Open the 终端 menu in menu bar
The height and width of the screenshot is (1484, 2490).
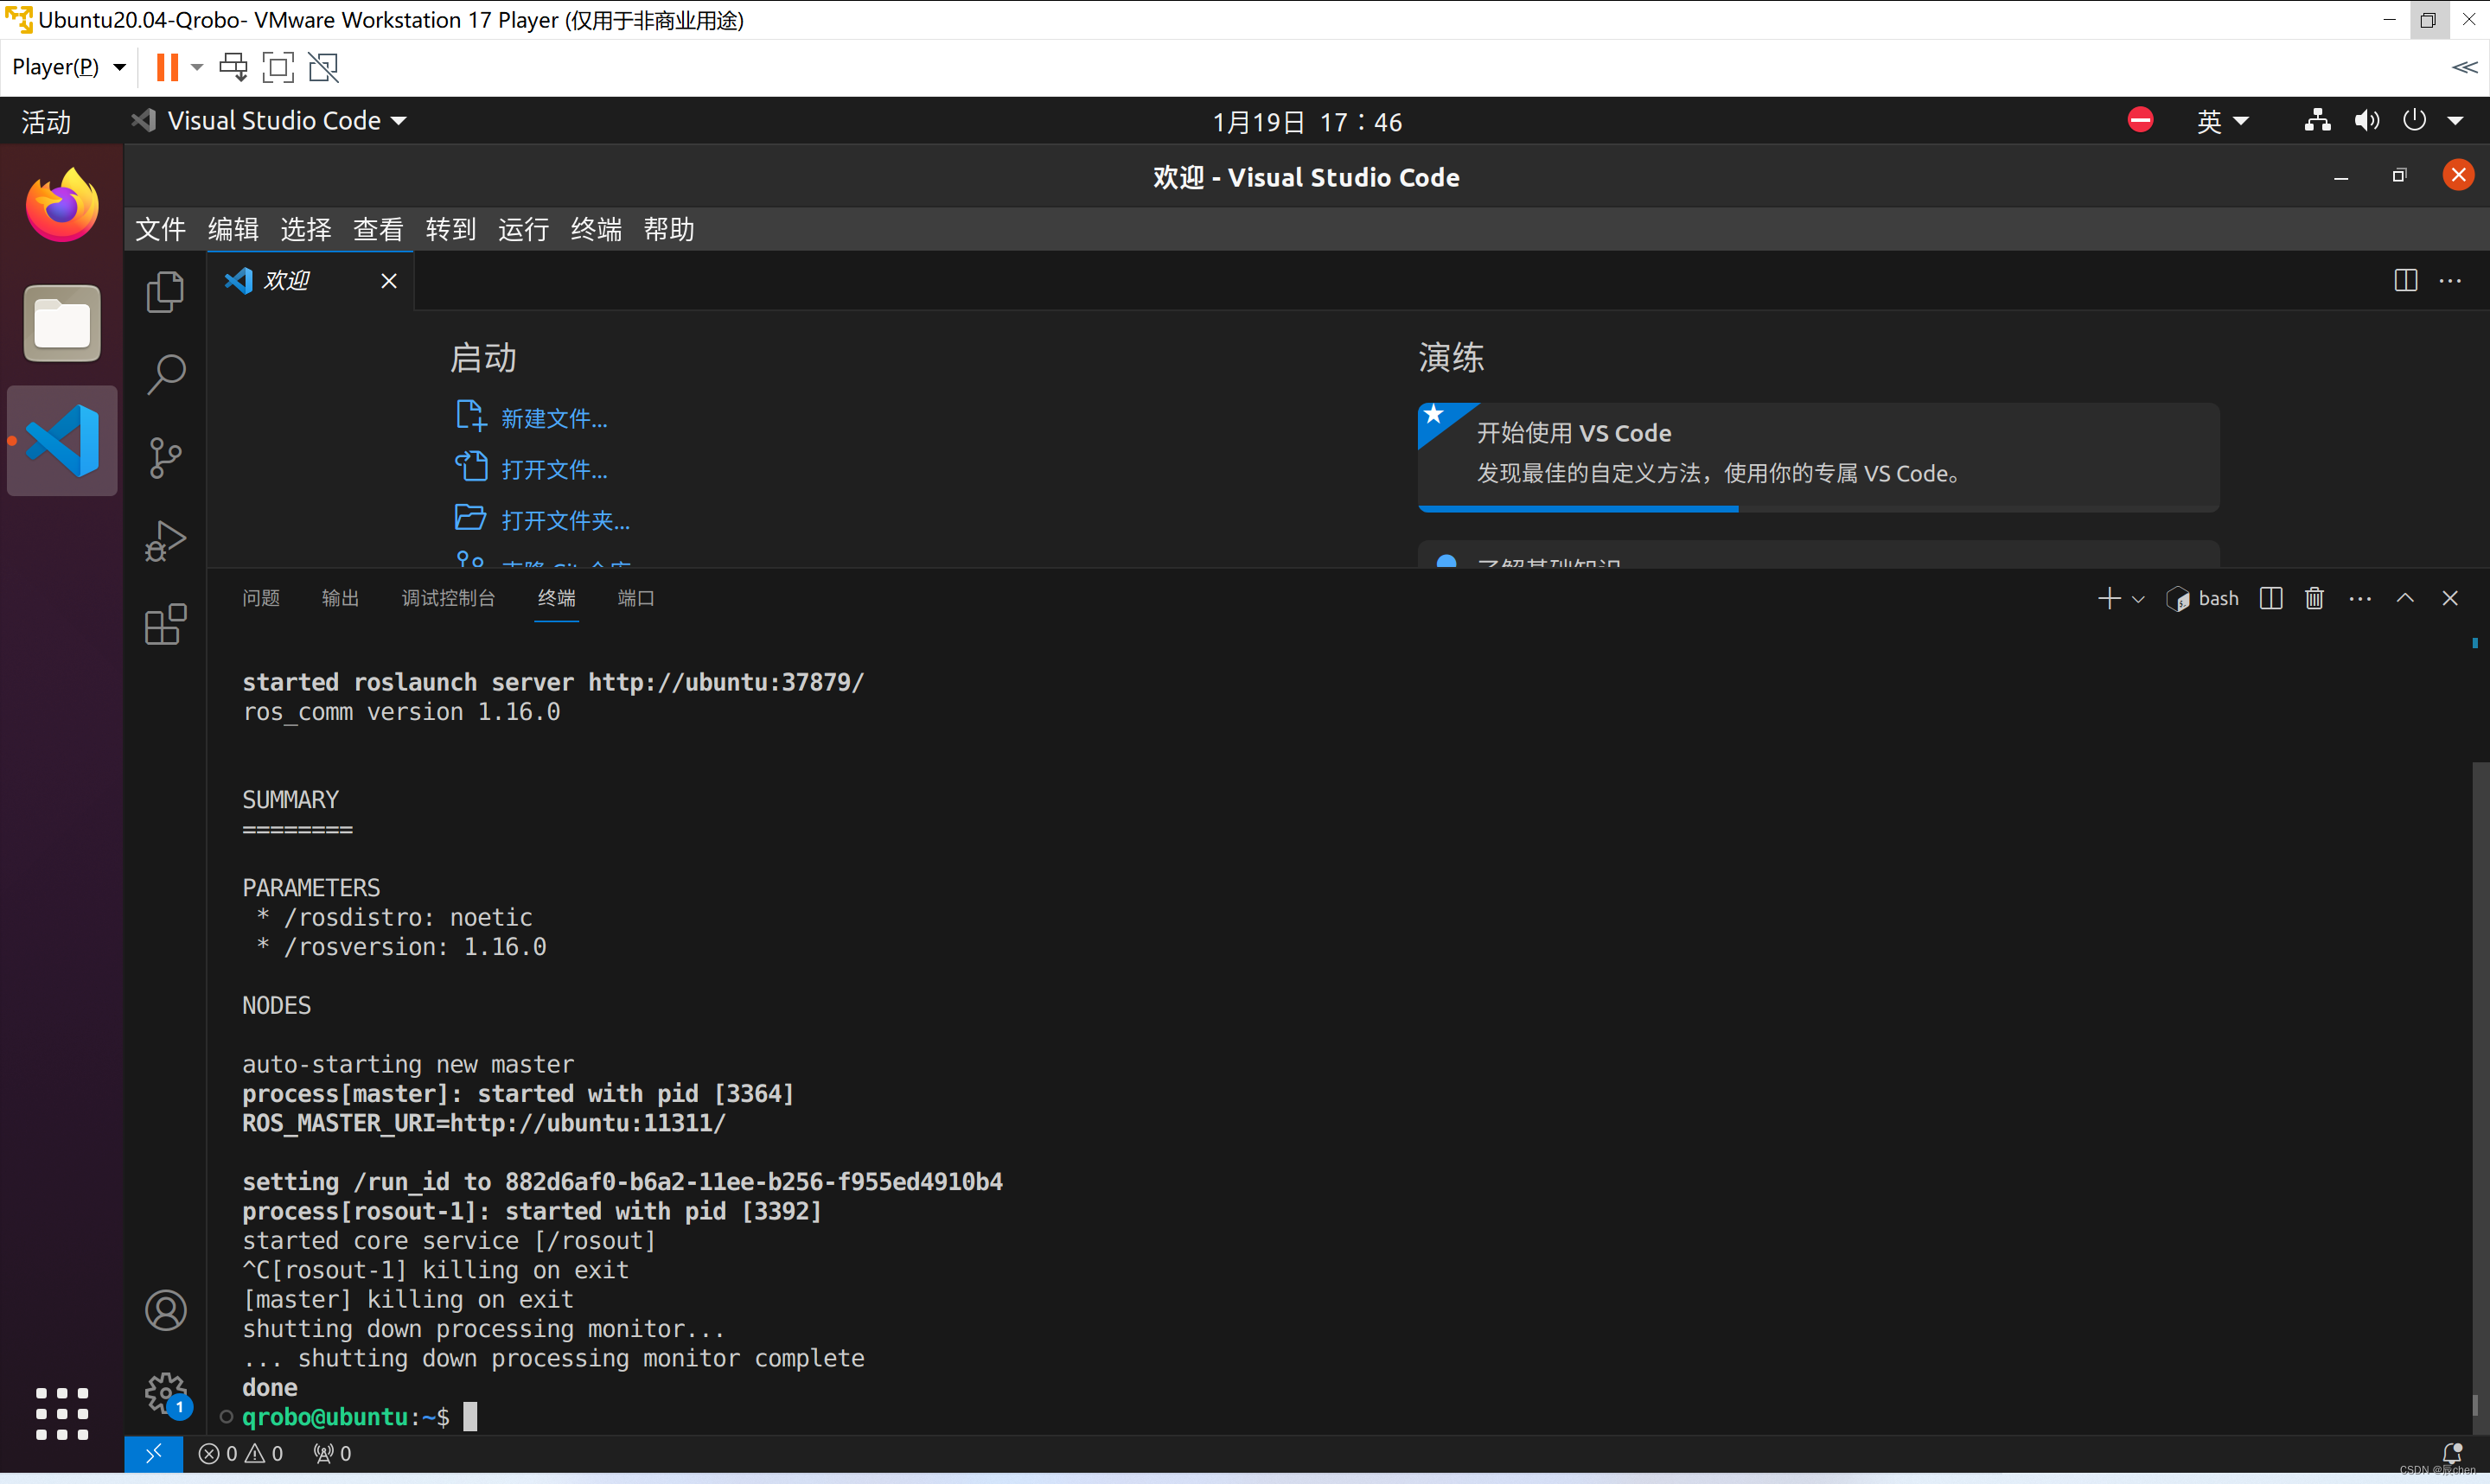pos(596,229)
